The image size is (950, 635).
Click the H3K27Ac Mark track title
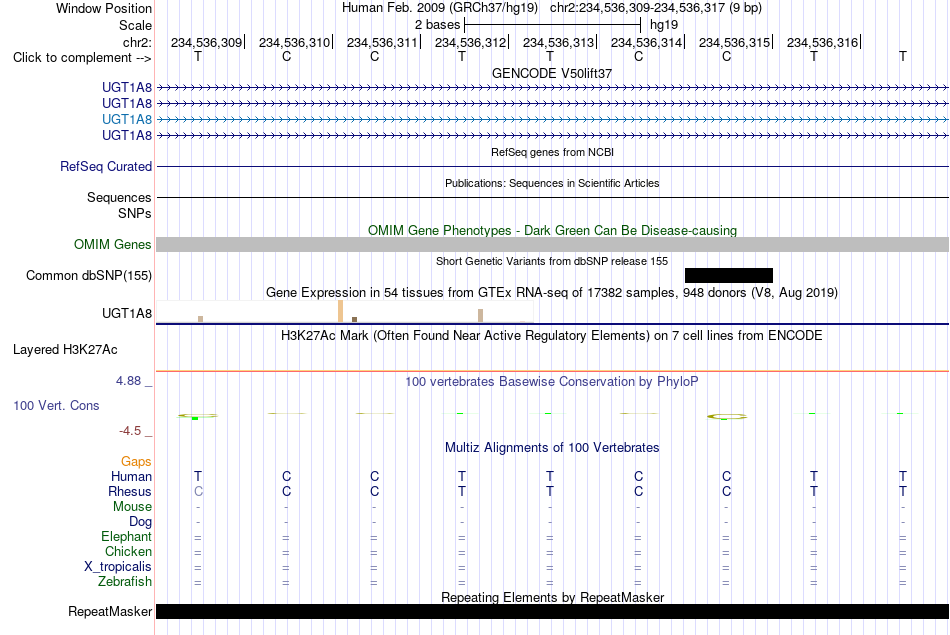coord(552,336)
